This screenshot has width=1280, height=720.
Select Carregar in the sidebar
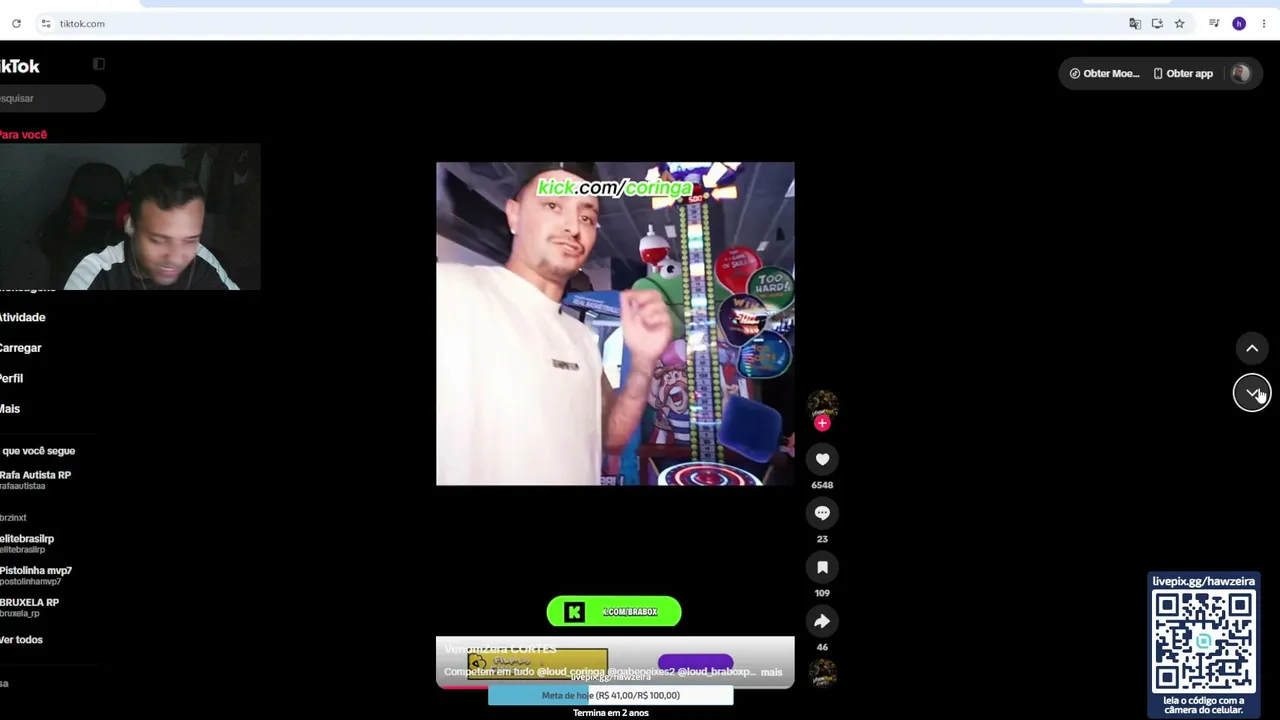pyautogui.click(x=20, y=348)
